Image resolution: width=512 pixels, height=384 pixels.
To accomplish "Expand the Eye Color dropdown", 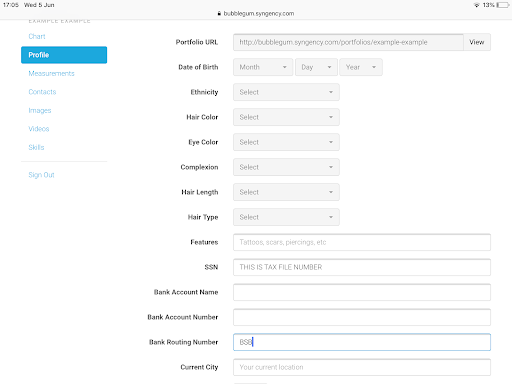I will [286, 142].
